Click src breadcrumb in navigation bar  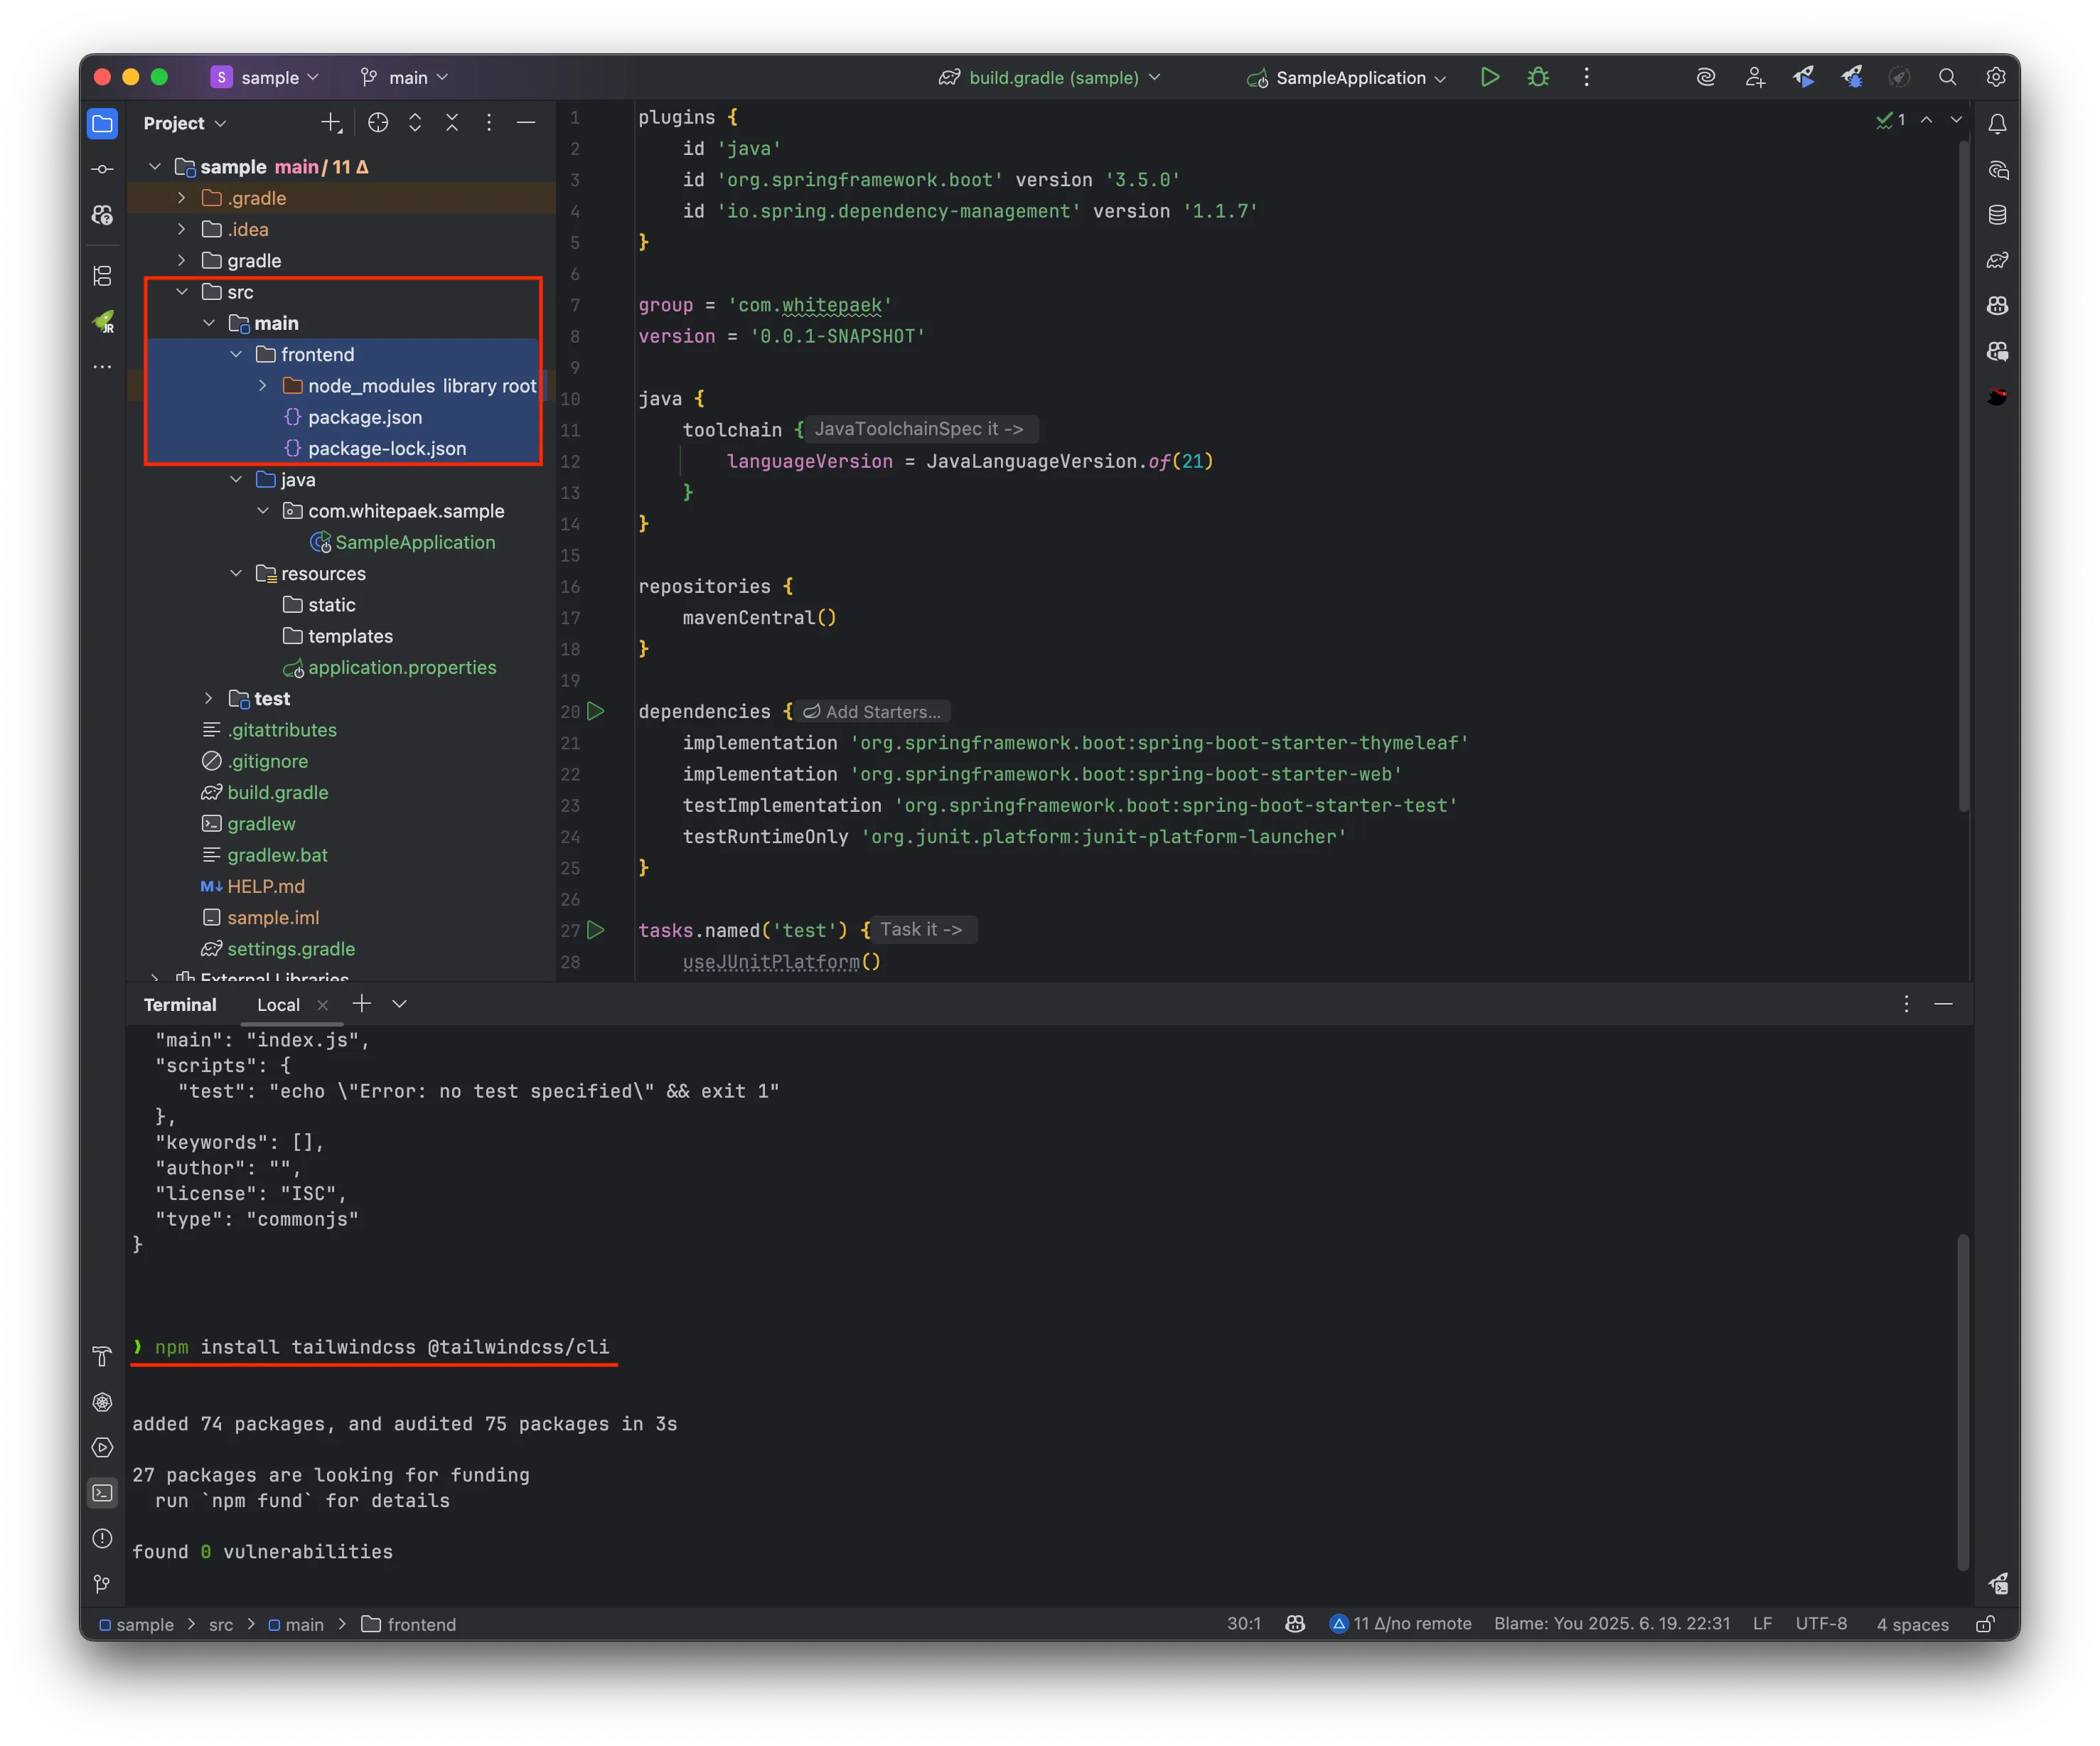coord(221,1625)
